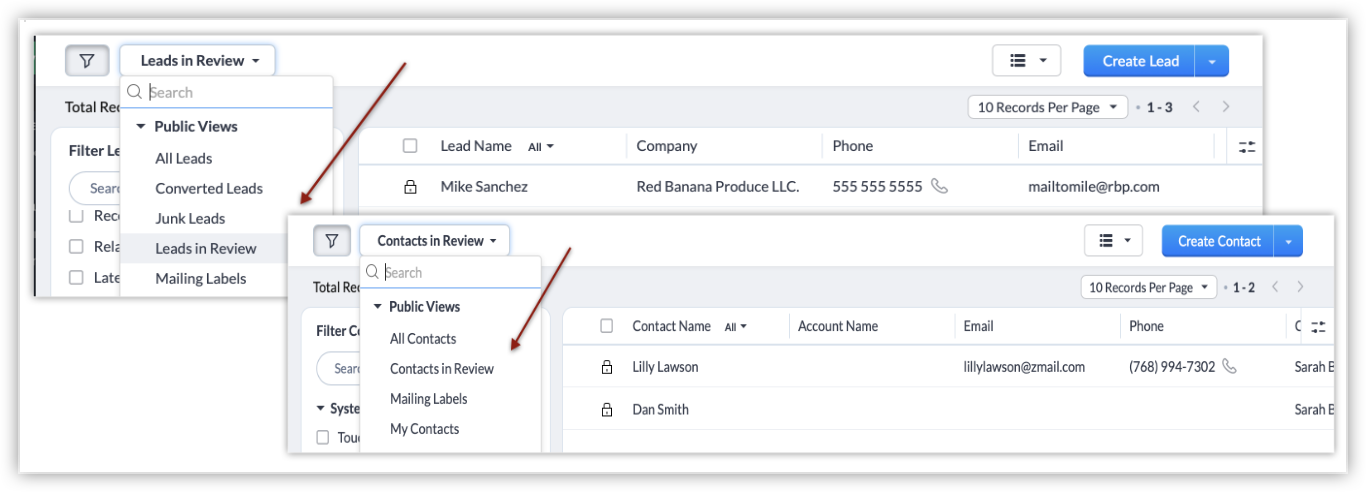Screen dimensions: 1366x492
Task: Select Mailing Labels in Leads dropdown
Action: 201,278
